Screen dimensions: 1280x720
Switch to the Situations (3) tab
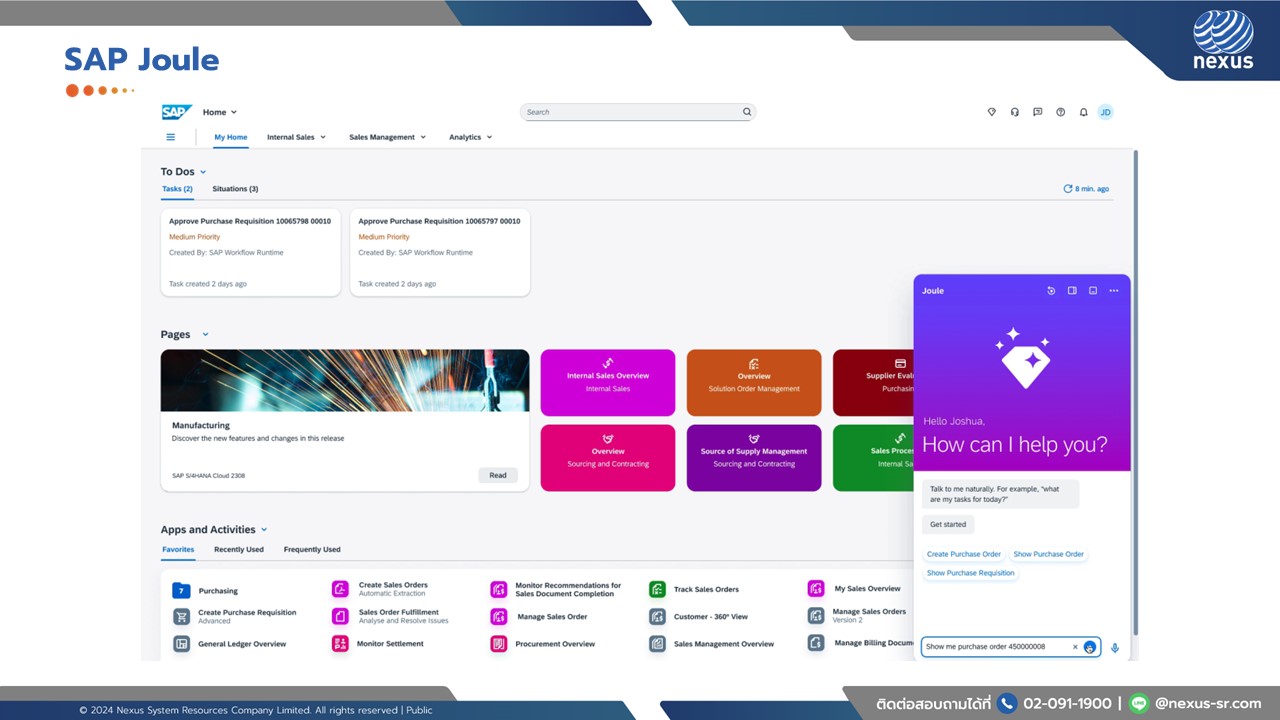[235, 188]
